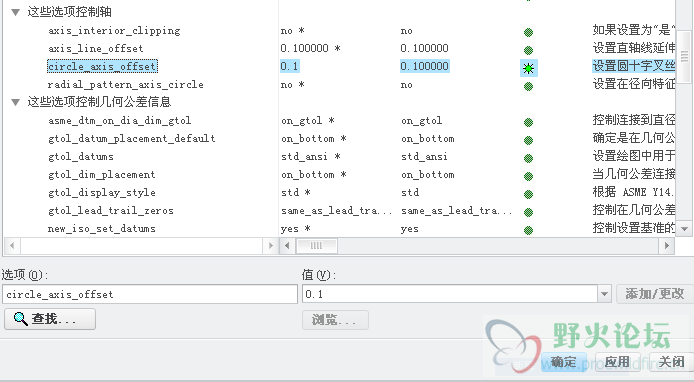The height and width of the screenshot is (382, 694).
Task: Click value 'std *' of gtol_display_style
Action: (296, 193)
